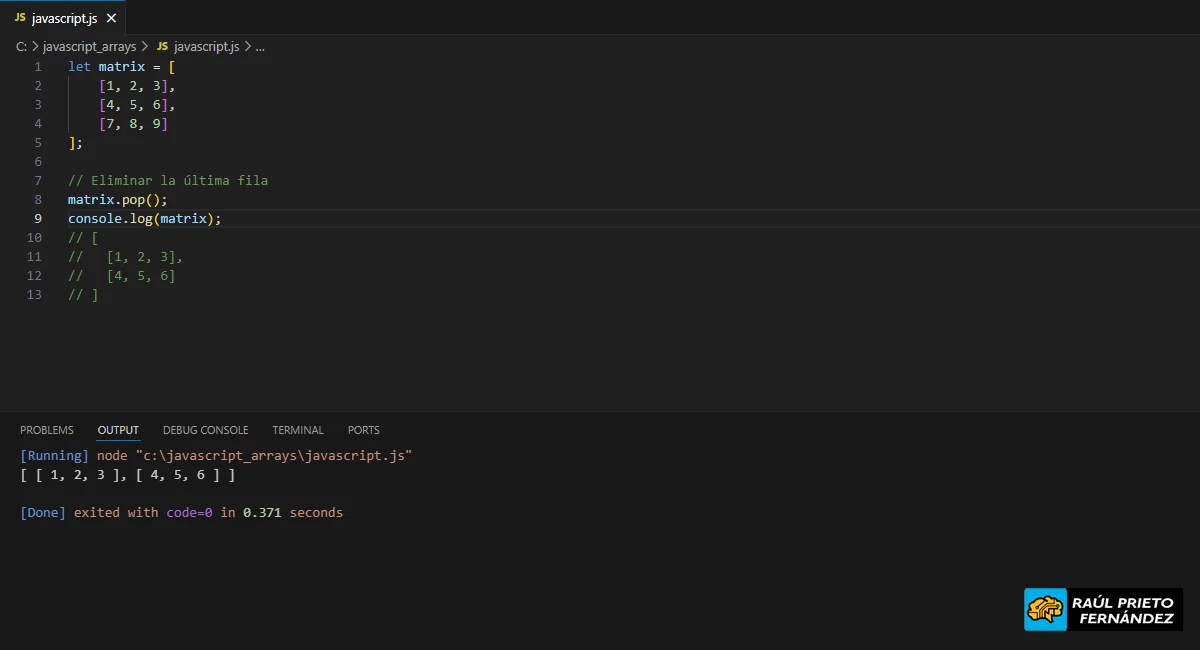Click line number 8 in the gutter
1200x650 pixels.
pyautogui.click(x=37, y=199)
